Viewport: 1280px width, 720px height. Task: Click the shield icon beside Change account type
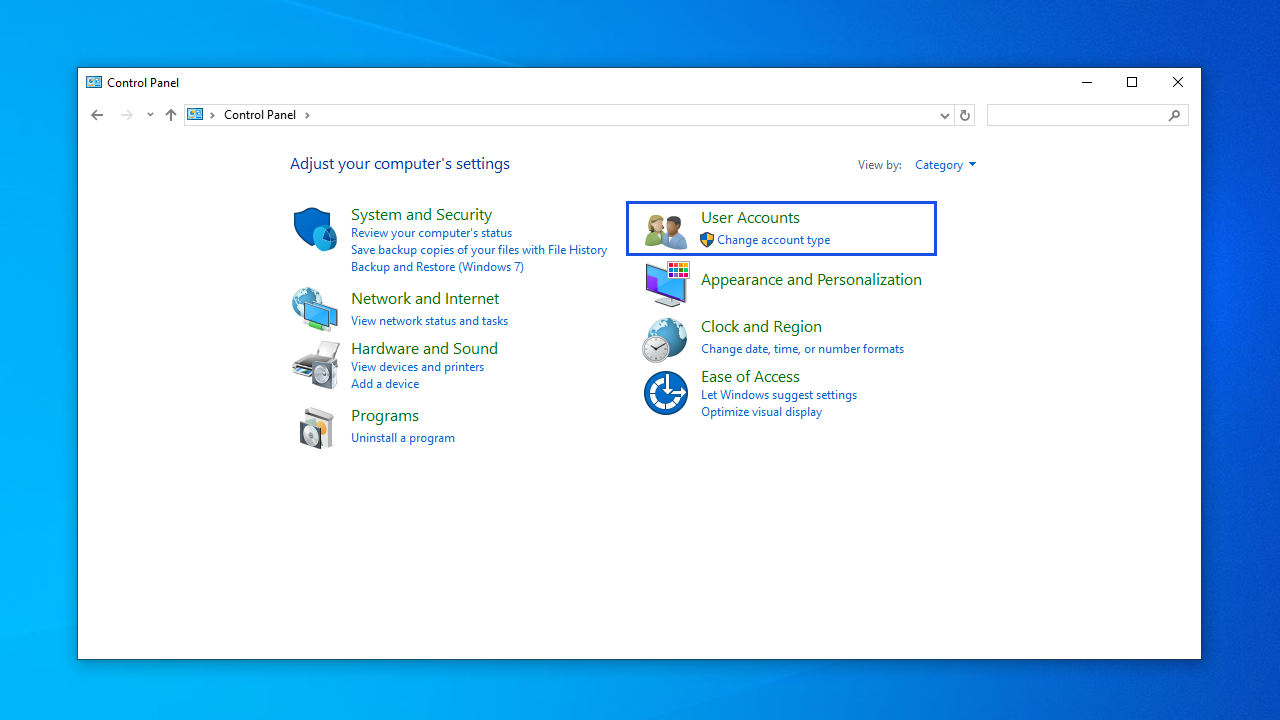[707, 240]
